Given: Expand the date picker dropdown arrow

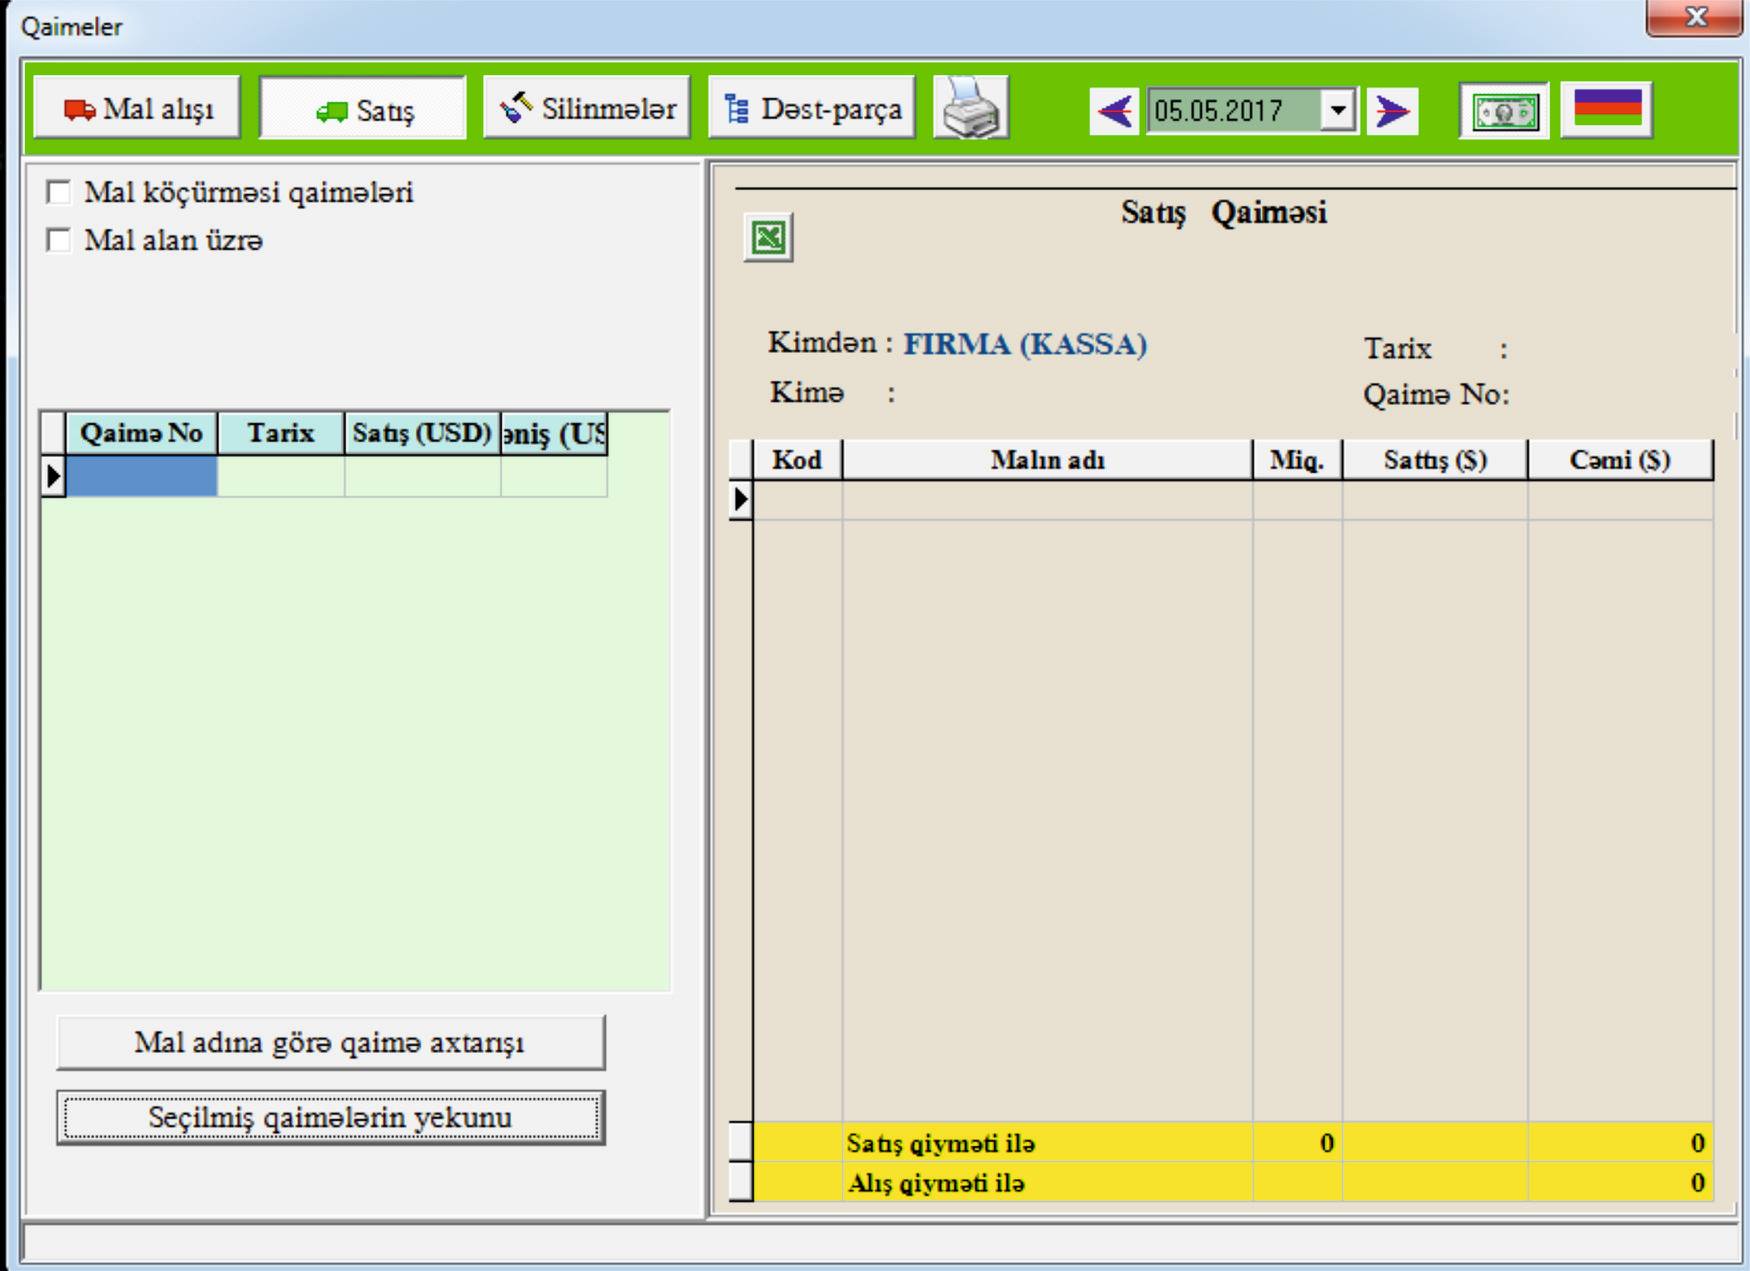Looking at the screenshot, I should pyautogui.click(x=1337, y=110).
